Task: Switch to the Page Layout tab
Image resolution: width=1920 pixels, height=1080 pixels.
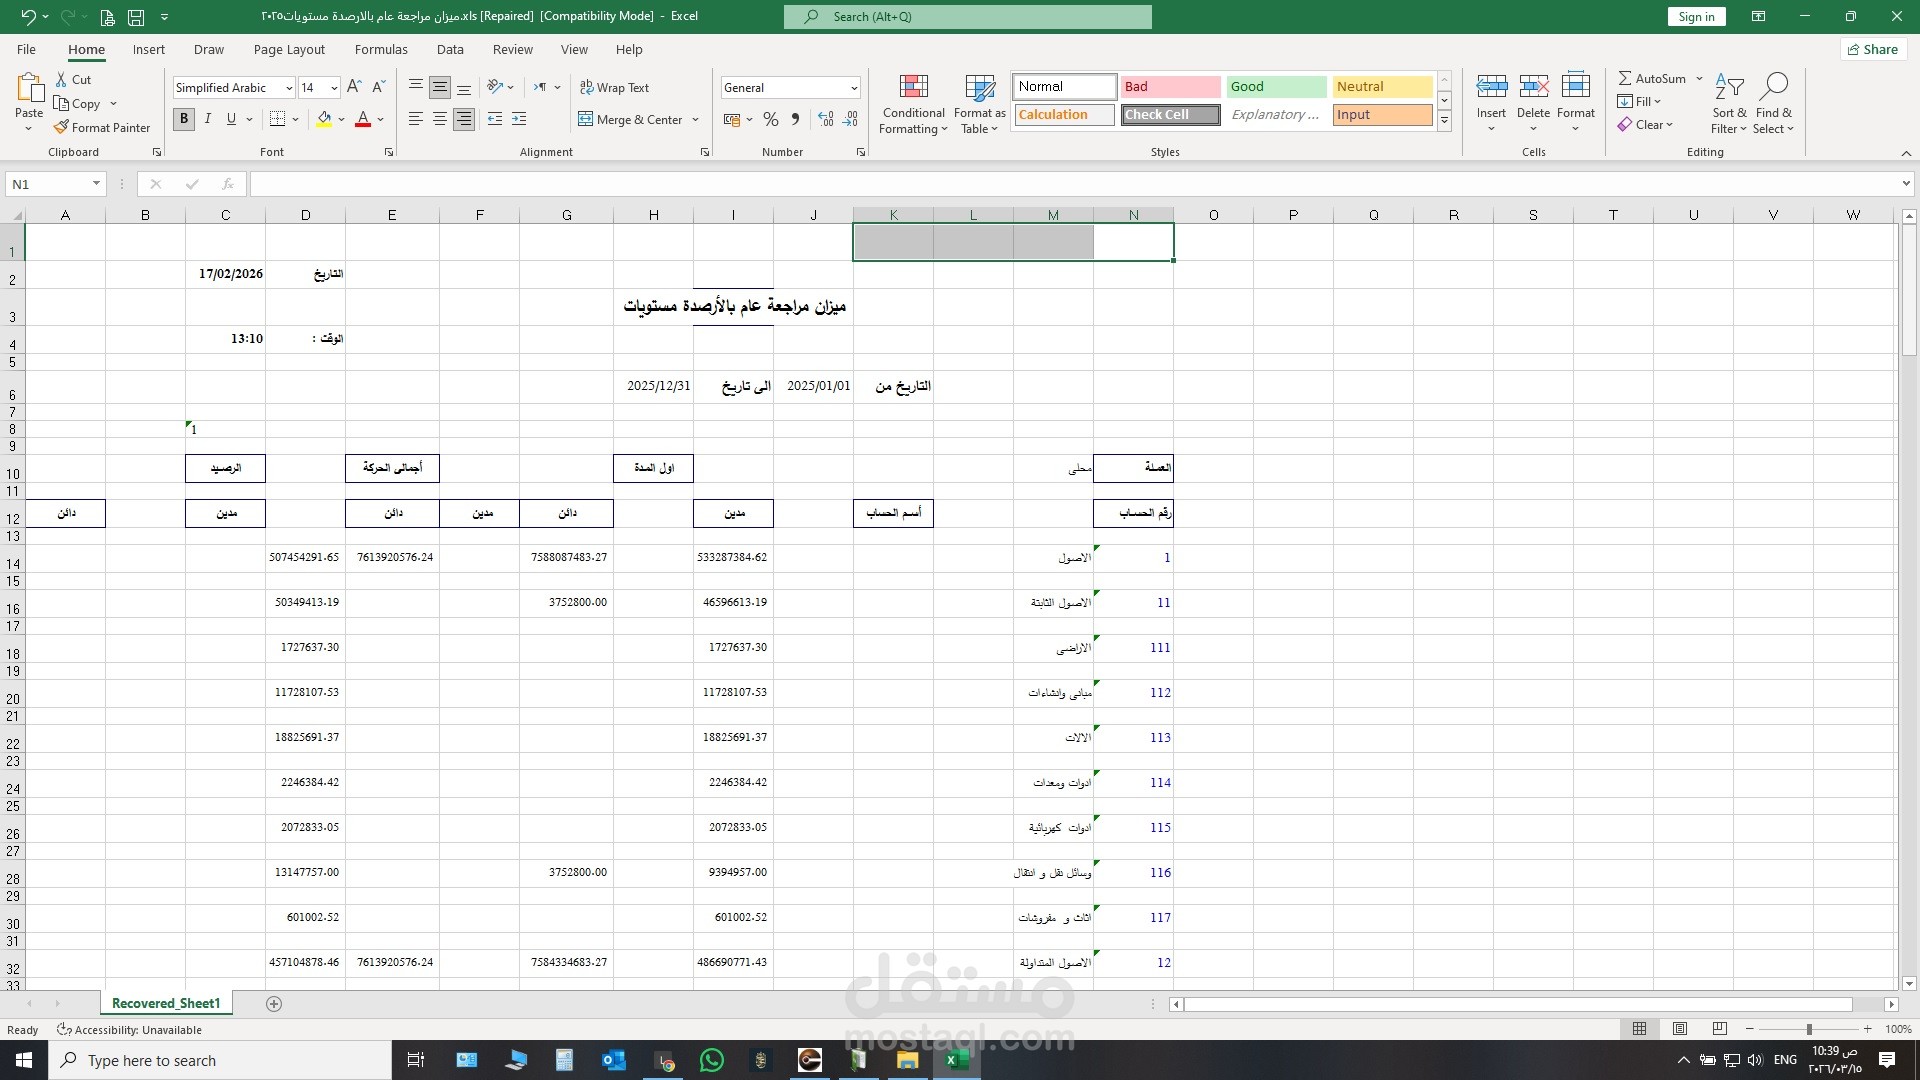Action: pos(289,49)
